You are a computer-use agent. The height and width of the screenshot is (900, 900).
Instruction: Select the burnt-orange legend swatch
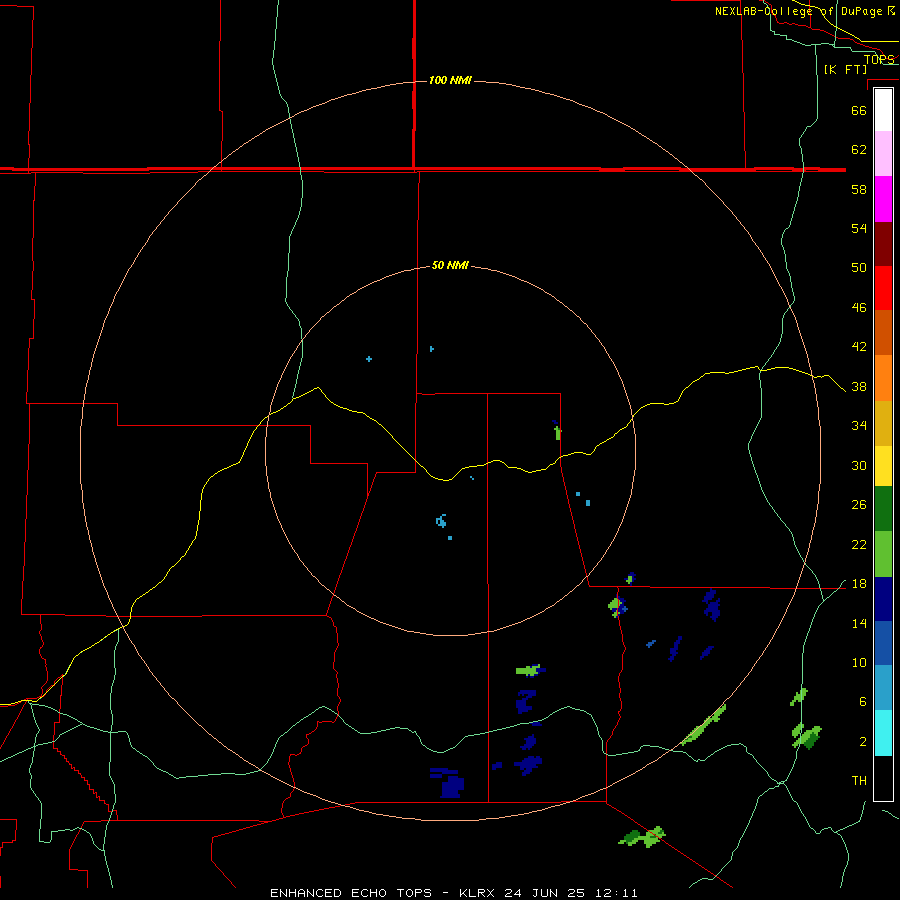pos(883,332)
